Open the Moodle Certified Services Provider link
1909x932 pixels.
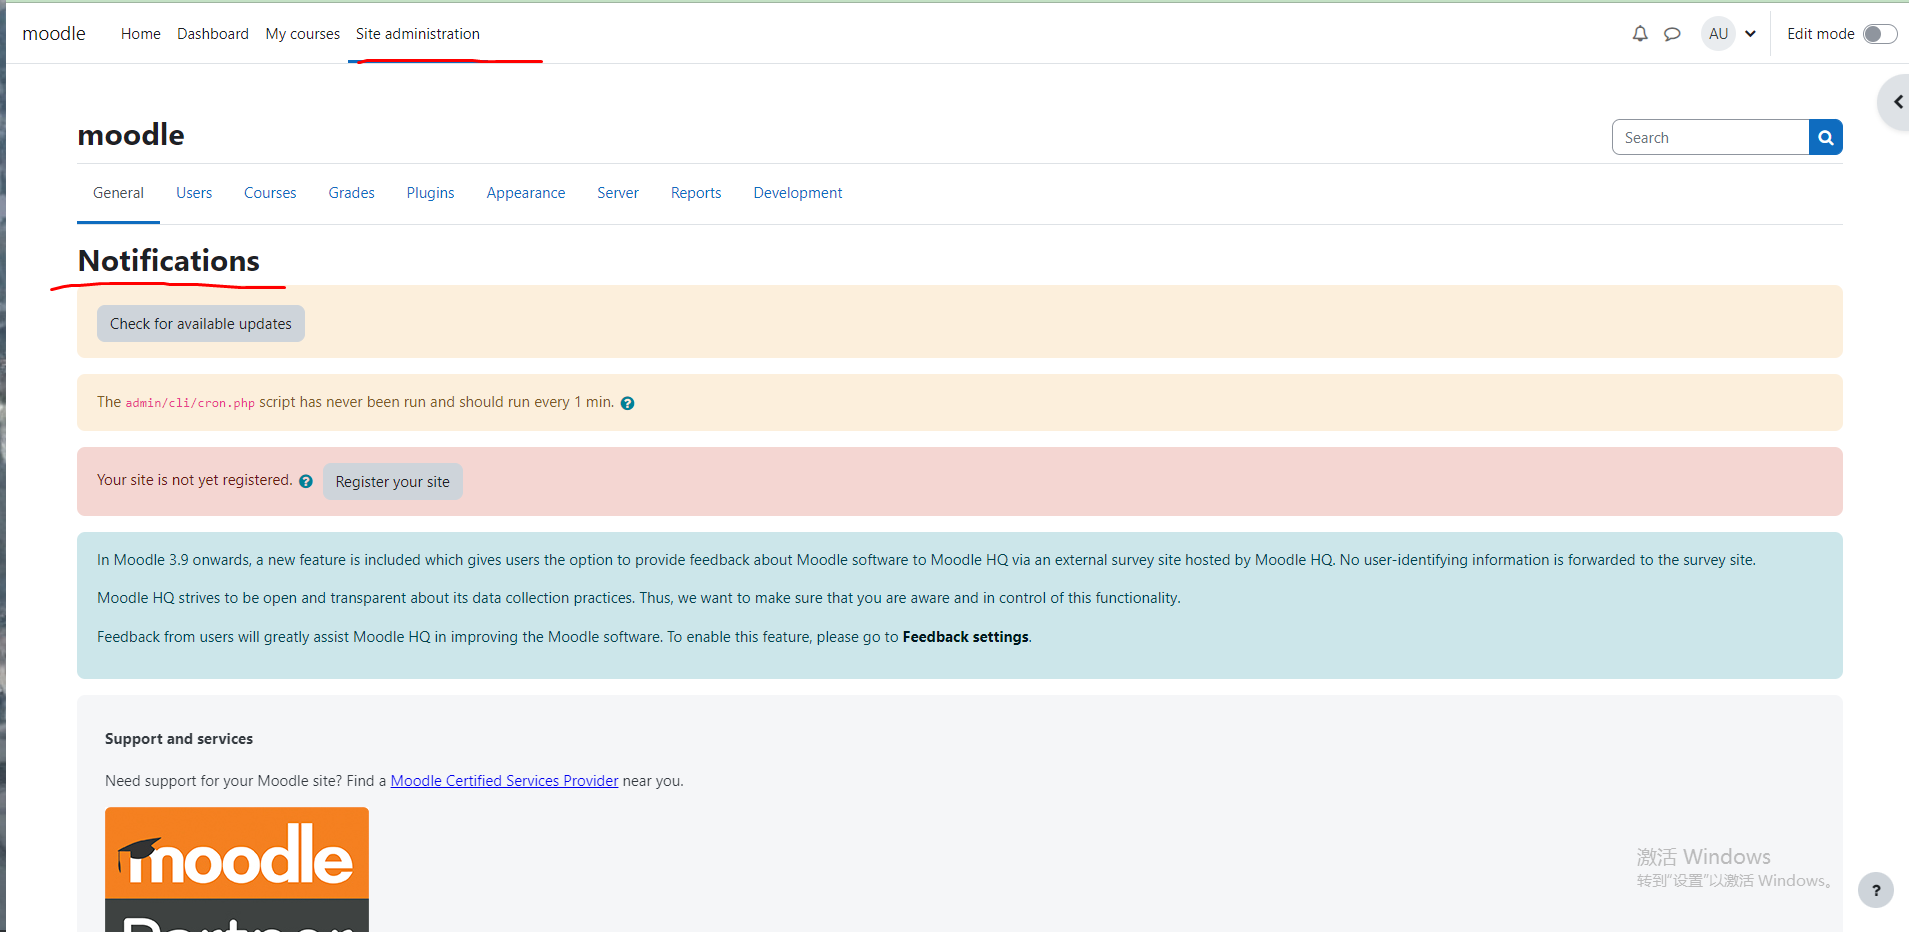coord(503,780)
